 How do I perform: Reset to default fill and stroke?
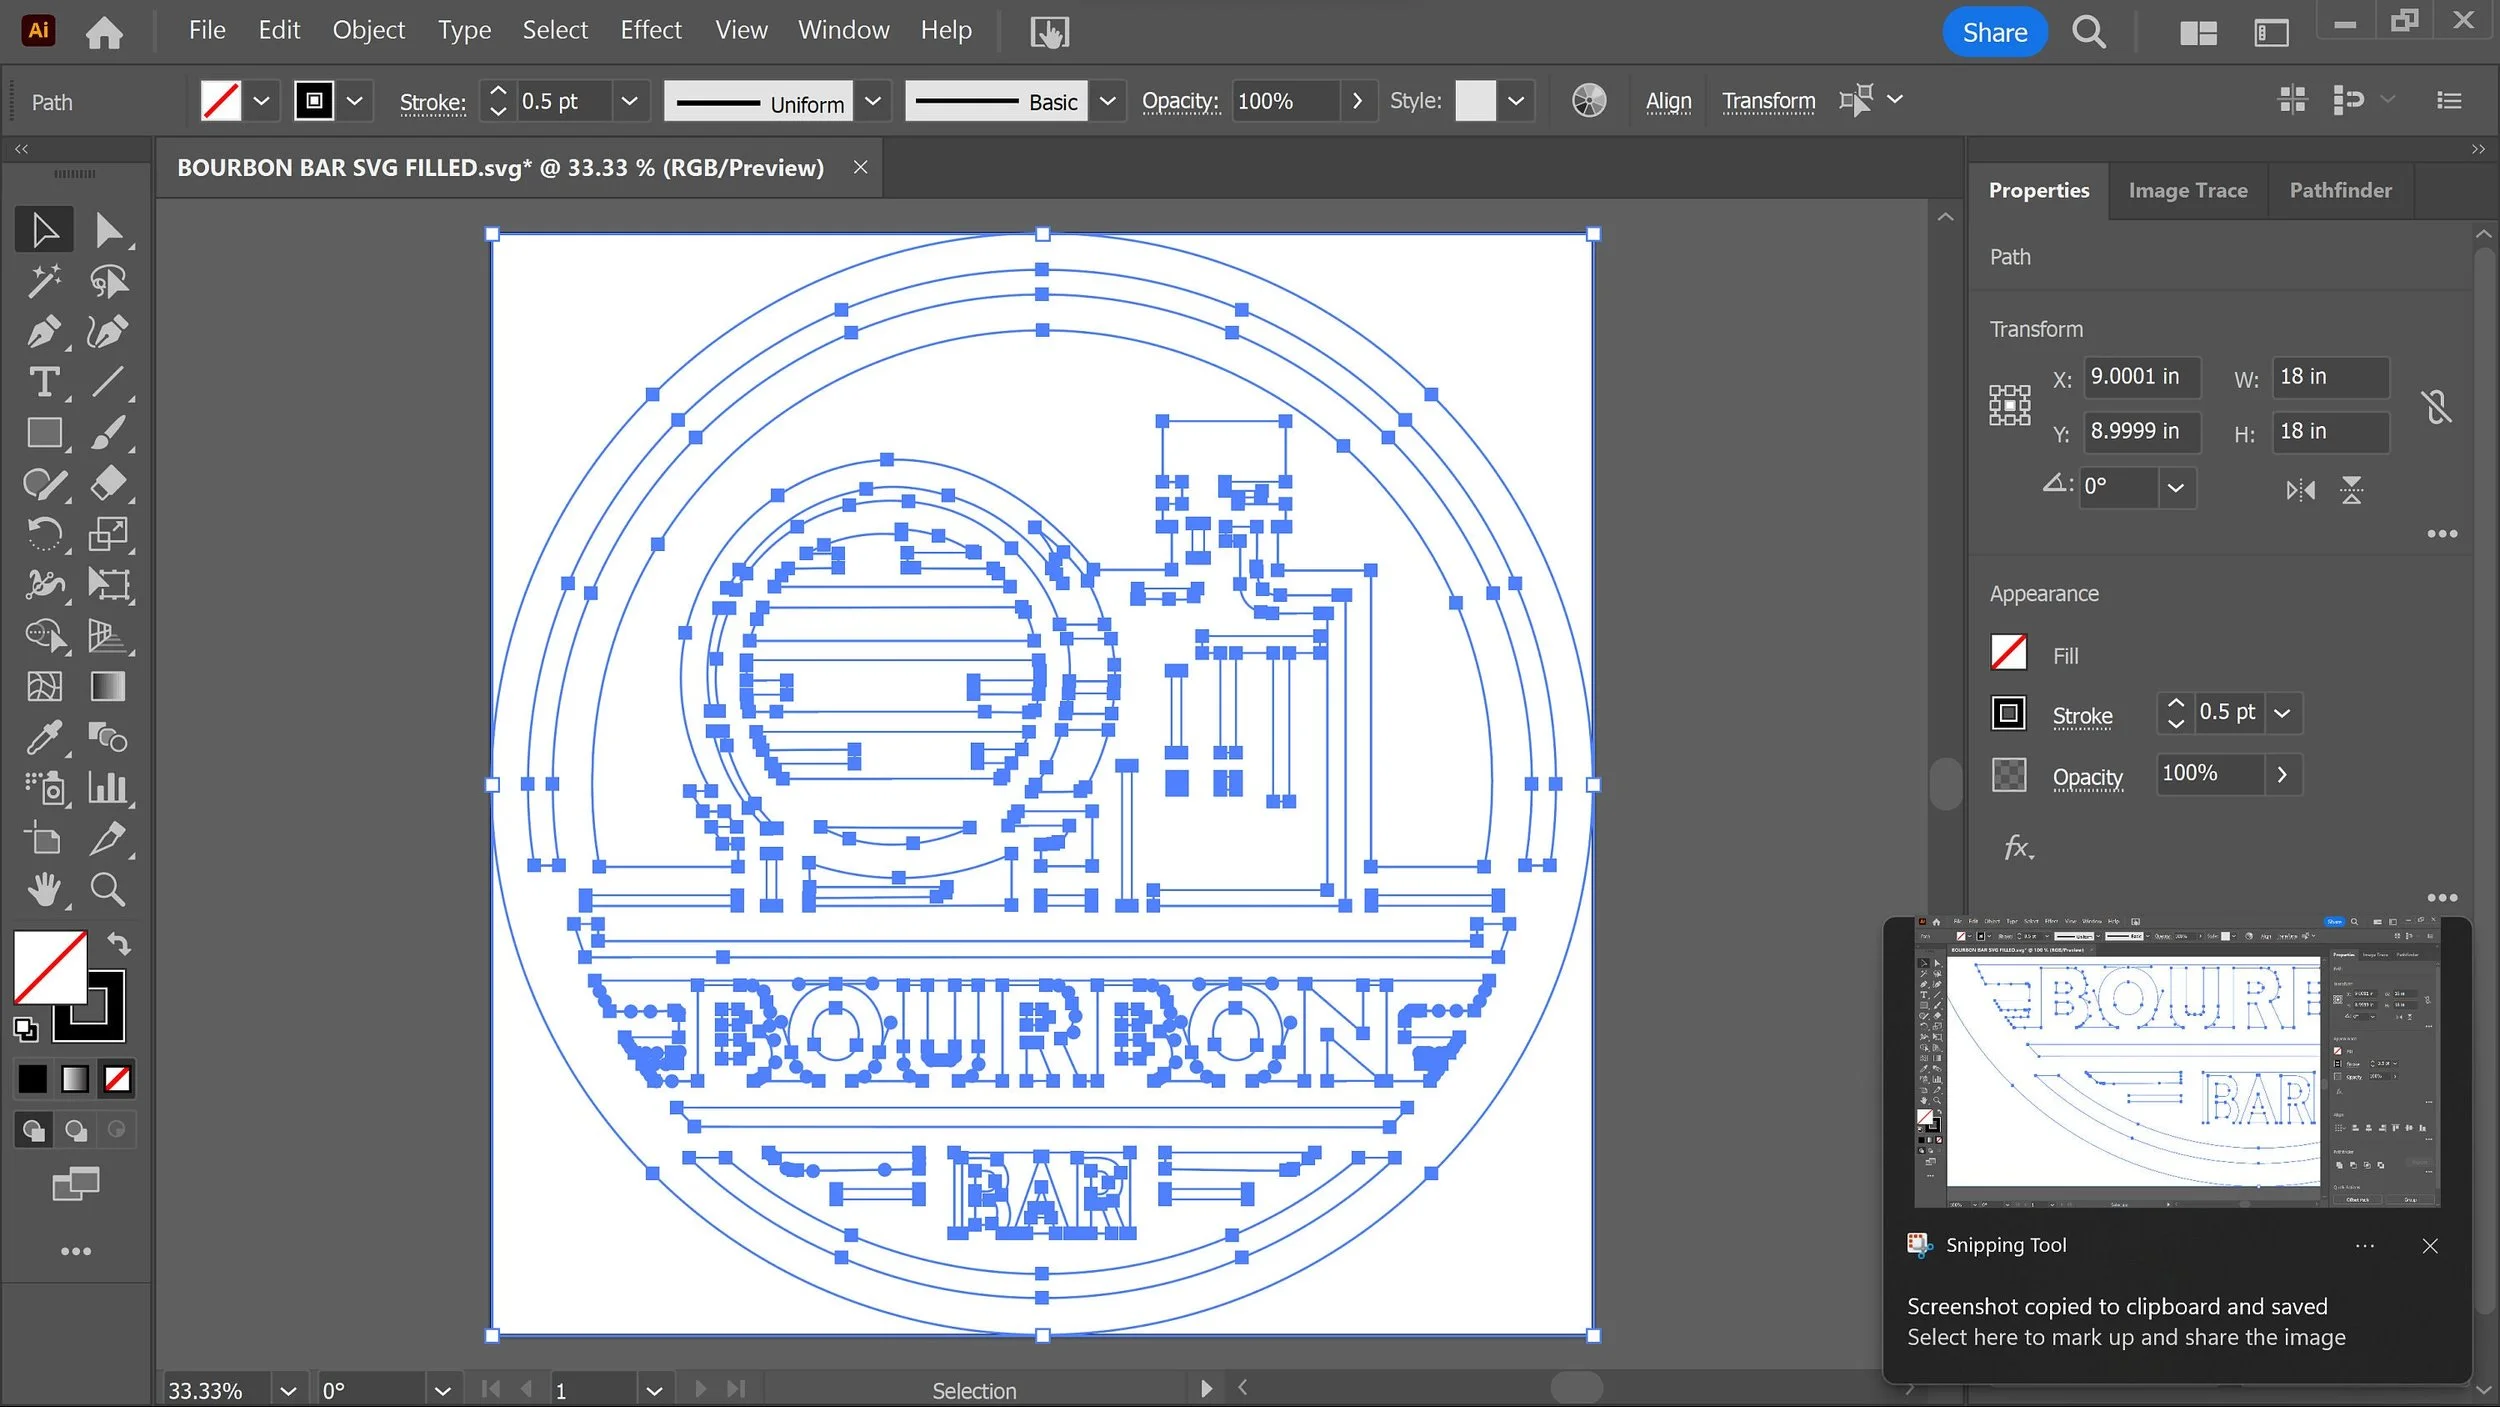pyautogui.click(x=26, y=1028)
